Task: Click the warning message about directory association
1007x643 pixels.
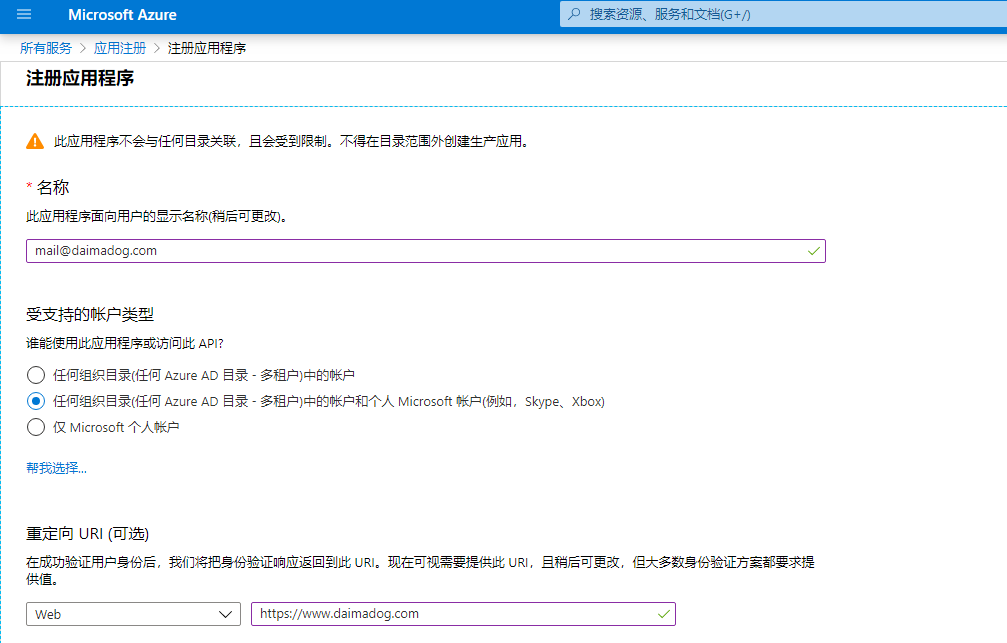Action: click(290, 141)
